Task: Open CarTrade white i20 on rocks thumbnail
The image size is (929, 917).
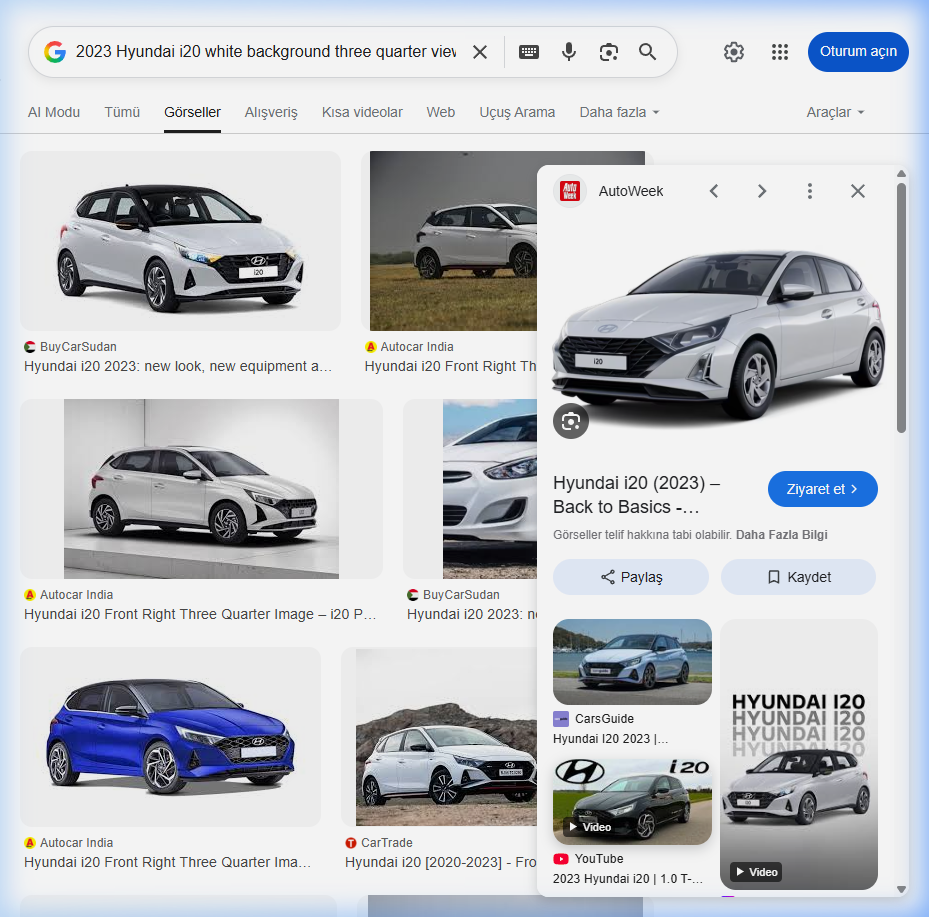Action: pos(446,737)
